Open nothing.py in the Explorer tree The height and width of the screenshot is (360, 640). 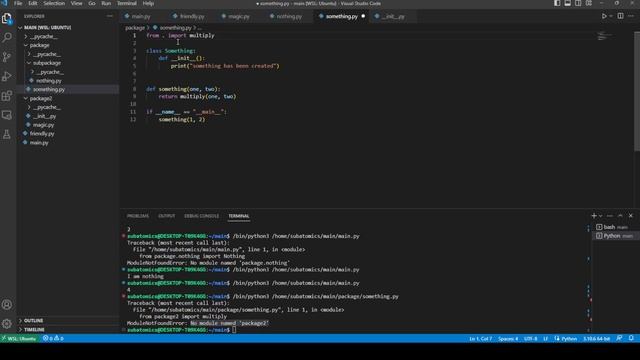[x=49, y=81]
